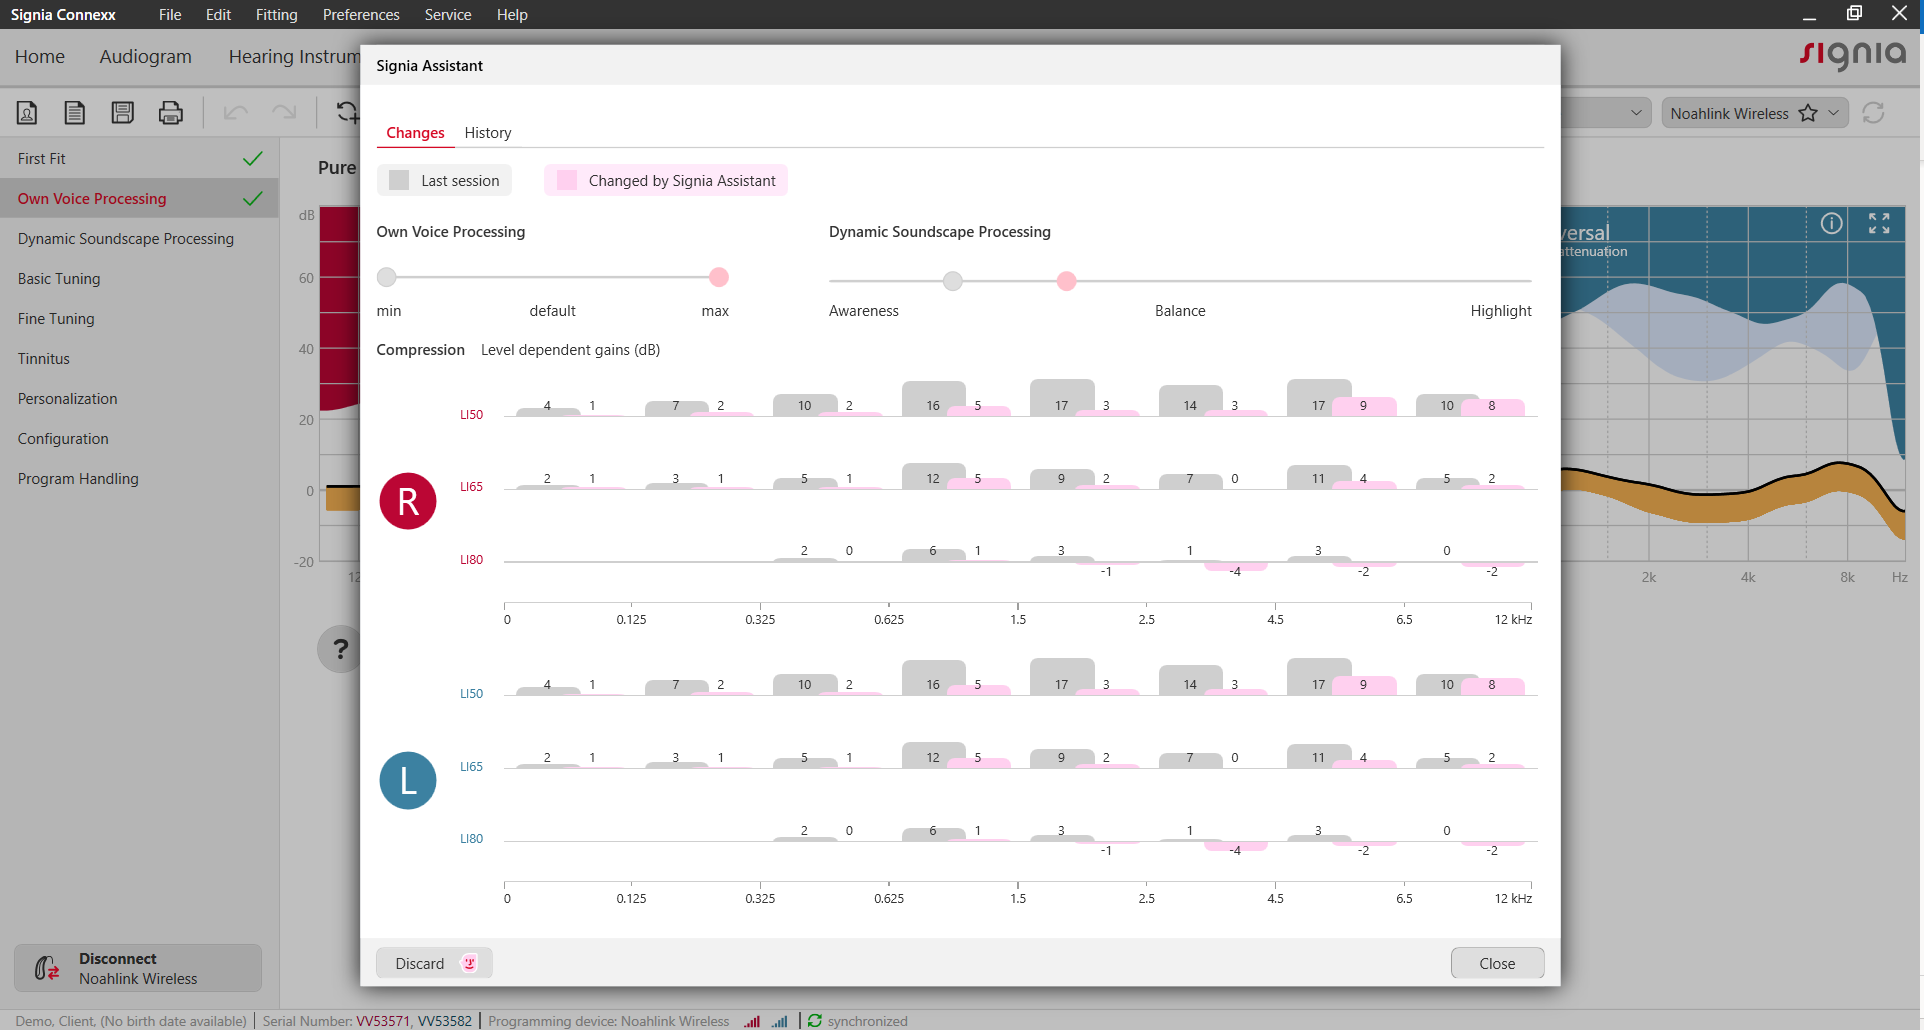Screen dimensions: 1924x1030
Task: Click the gray Own Voice slider handle at min
Action: [x=387, y=277]
